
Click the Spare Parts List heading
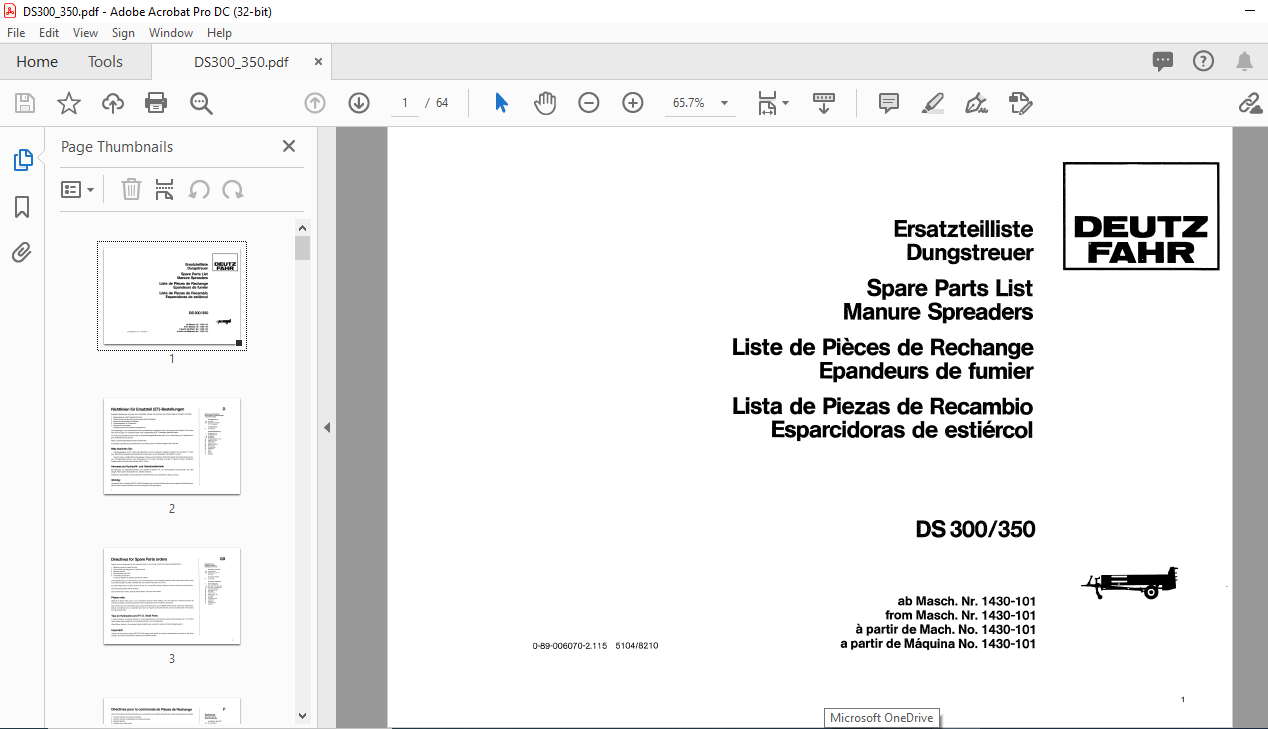click(950, 288)
